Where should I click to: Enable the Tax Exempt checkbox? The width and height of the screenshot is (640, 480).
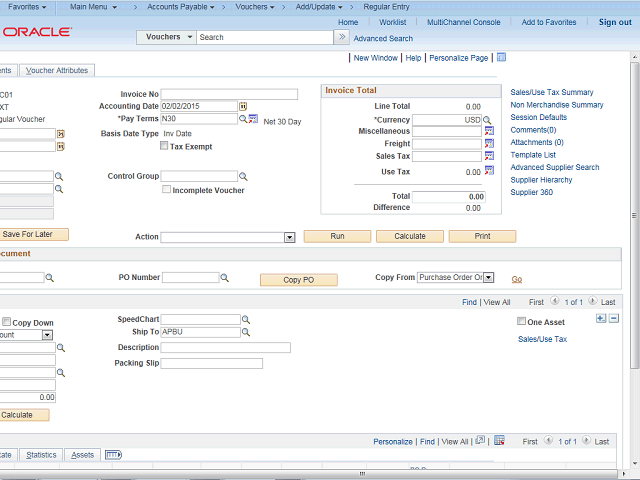click(165, 147)
